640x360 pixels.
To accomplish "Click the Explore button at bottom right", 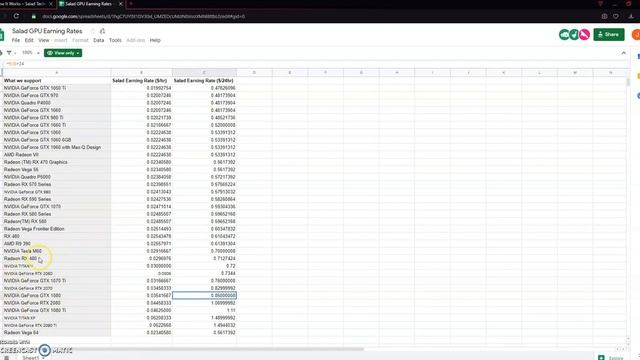I will click(611, 358).
